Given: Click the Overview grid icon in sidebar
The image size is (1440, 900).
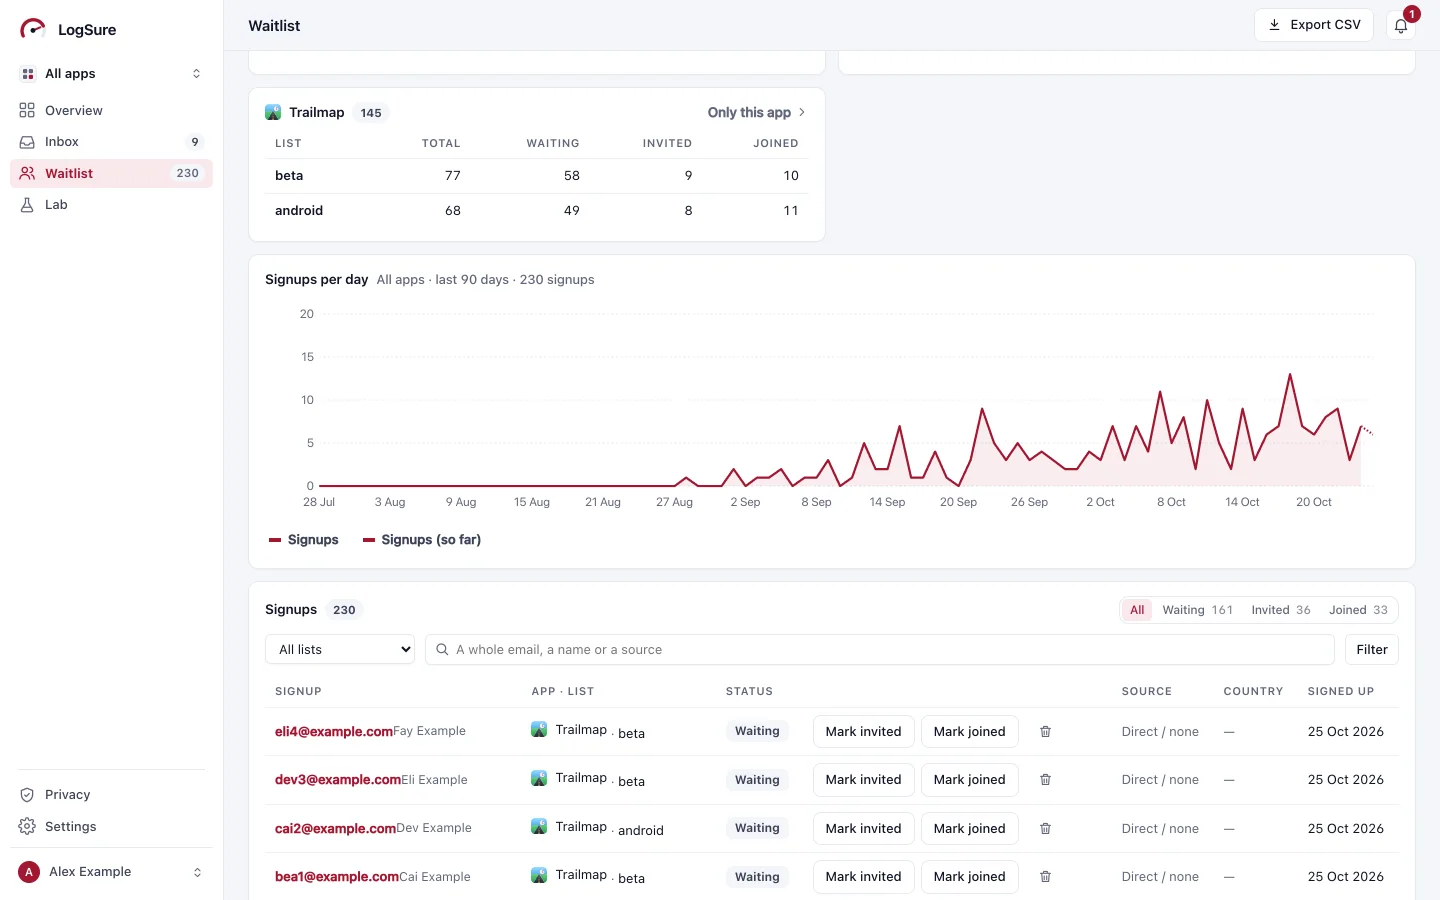Looking at the screenshot, I should click(x=27, y=110).
